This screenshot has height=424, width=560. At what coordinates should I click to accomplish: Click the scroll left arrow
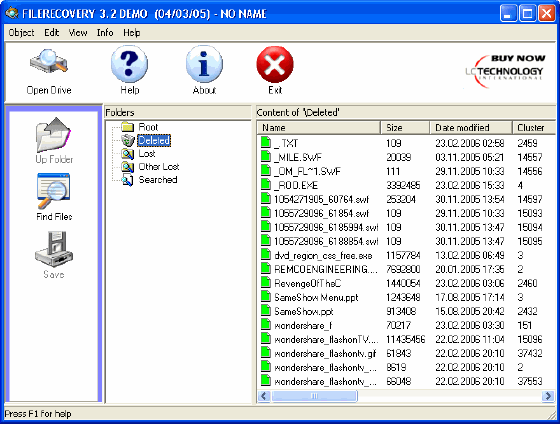(x=264, y=396)
